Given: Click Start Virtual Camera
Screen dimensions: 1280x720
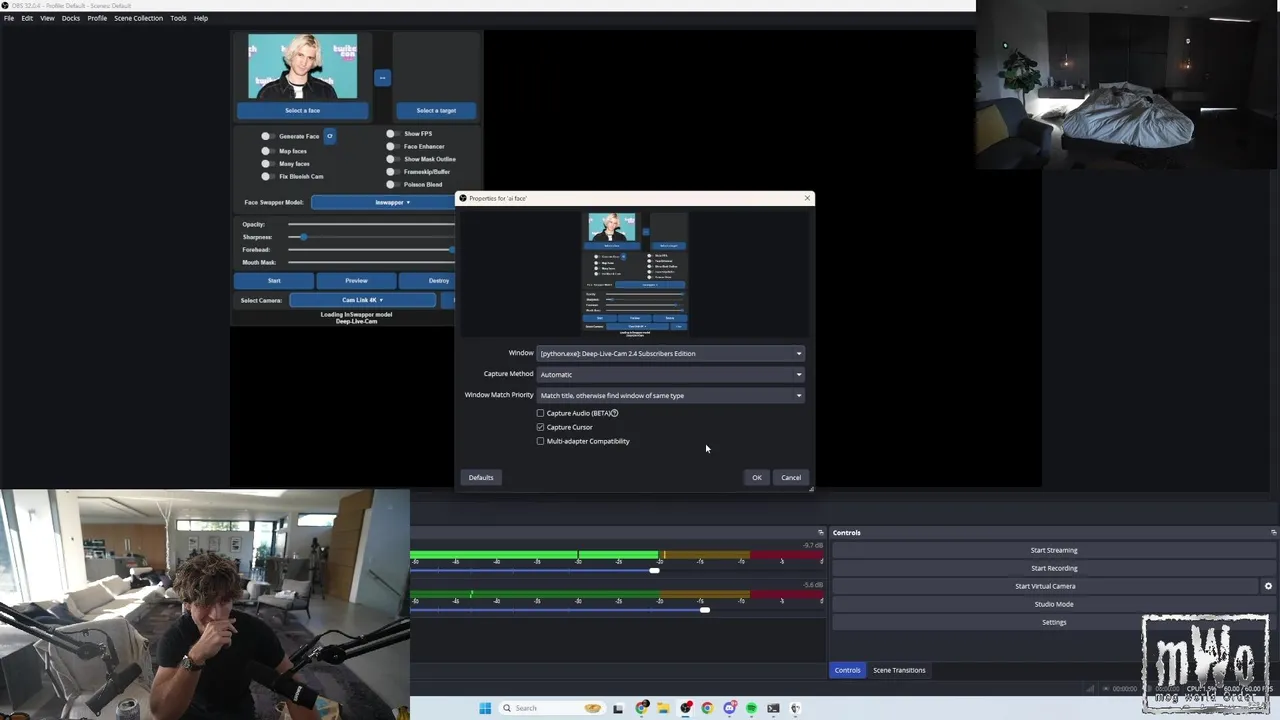Looking at the screenshot, I should click(x=1045, y=586).
